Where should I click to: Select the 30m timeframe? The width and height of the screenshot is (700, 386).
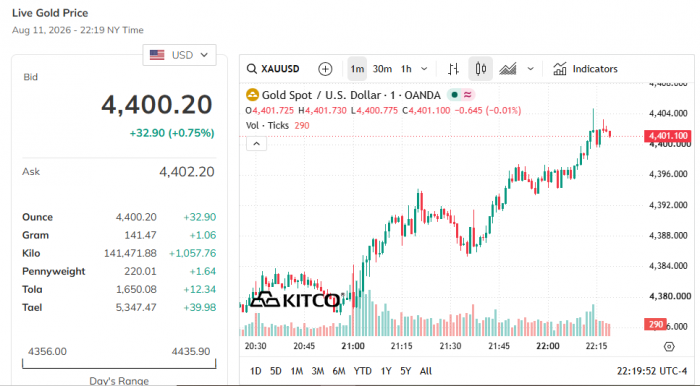[x=382, y=69]
